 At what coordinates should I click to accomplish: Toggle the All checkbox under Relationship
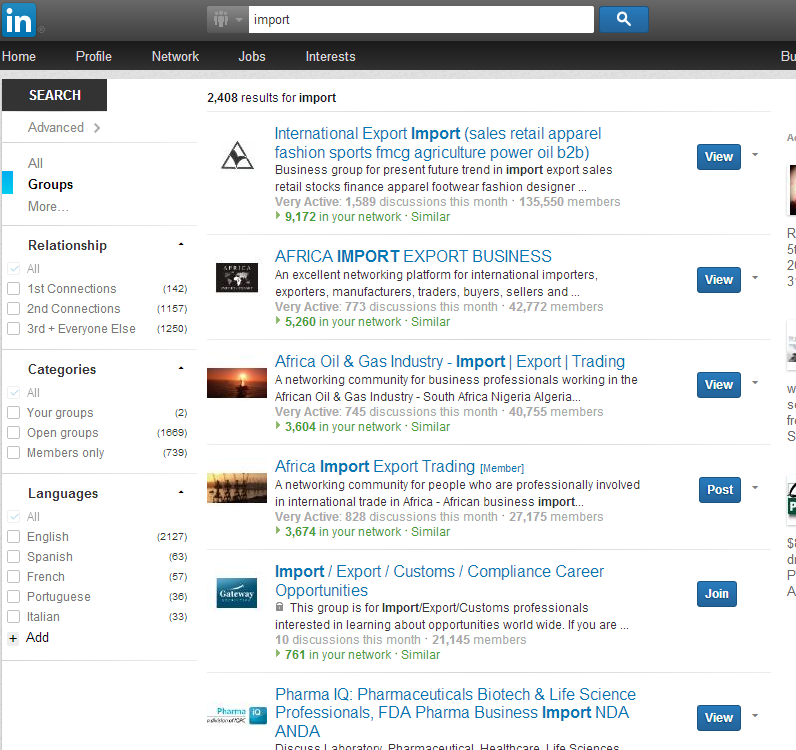pyautogui.click(x=14, y=269)
